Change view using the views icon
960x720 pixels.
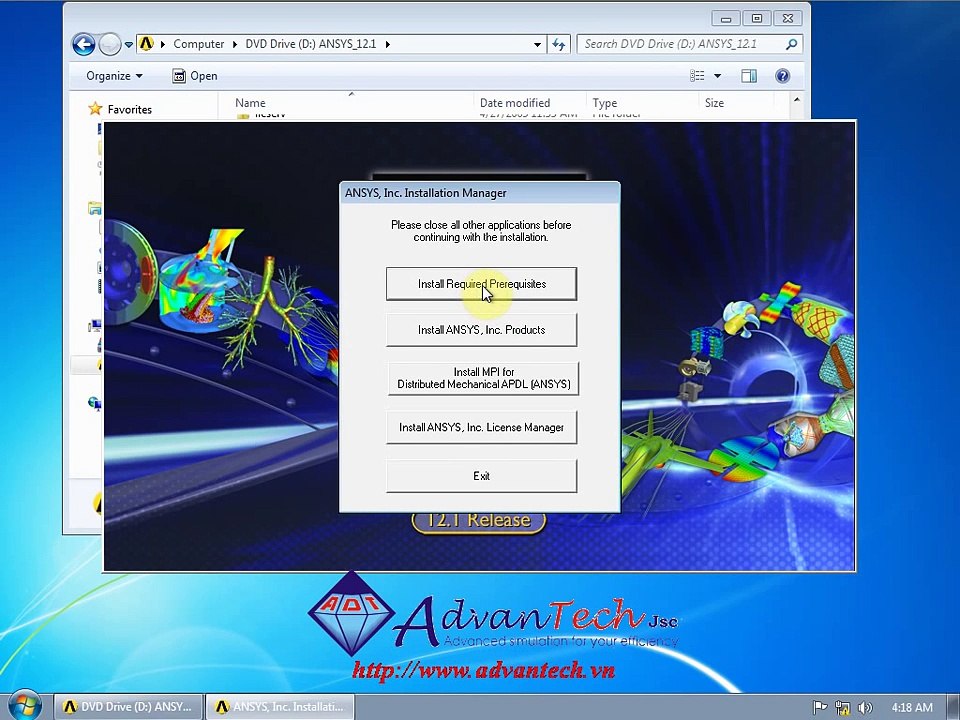697,76
